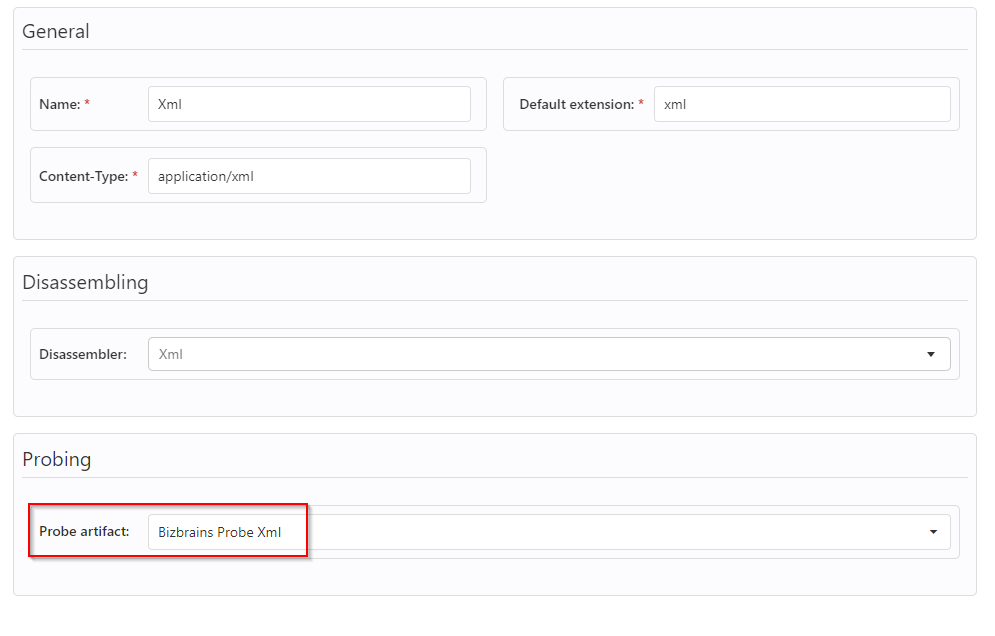The height and width of the screenshot is (636, 995).
Task: Click the red asterisk beside Content-Type
Action: pos(135,176)
